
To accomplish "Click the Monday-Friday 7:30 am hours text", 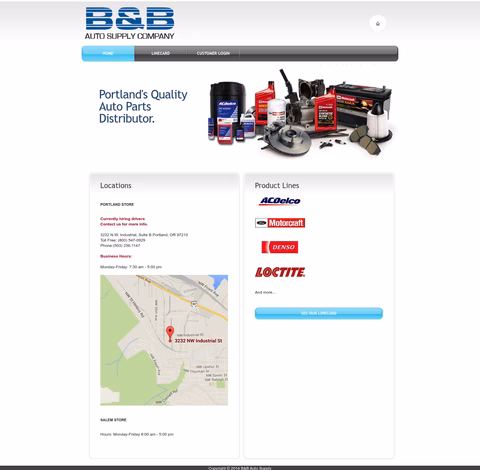I will tap(131, 267).
